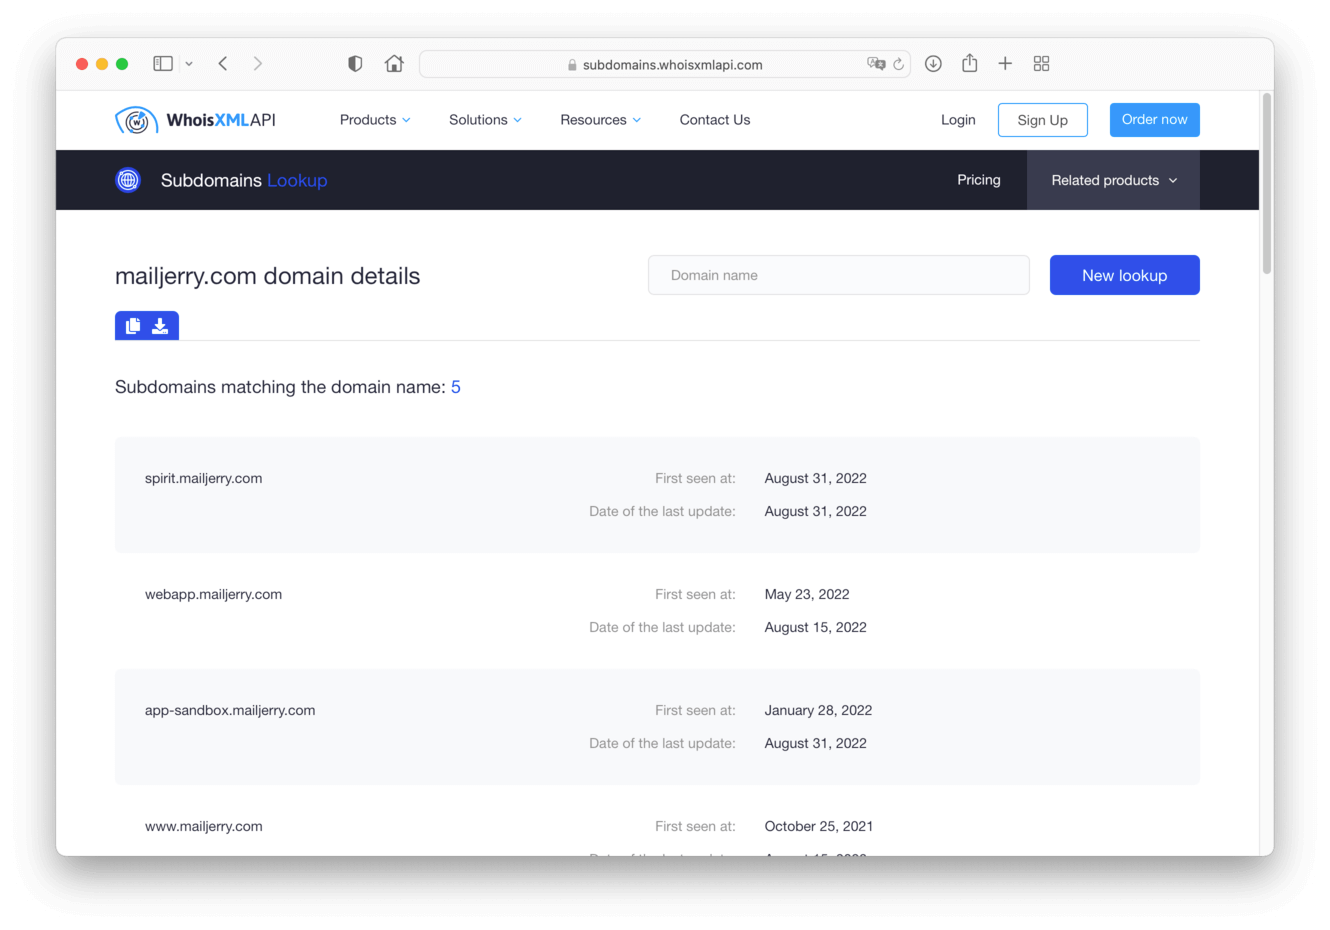
Task: Open the Pricing tab
Action: pos(979,180)
